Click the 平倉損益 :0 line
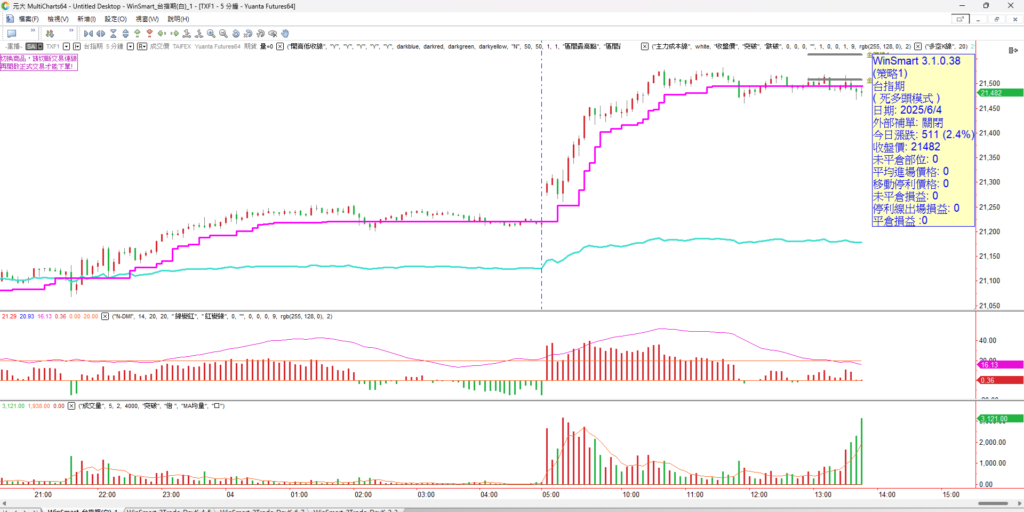The height and width of the screenshot is (512, 1024). coord(900,221)
